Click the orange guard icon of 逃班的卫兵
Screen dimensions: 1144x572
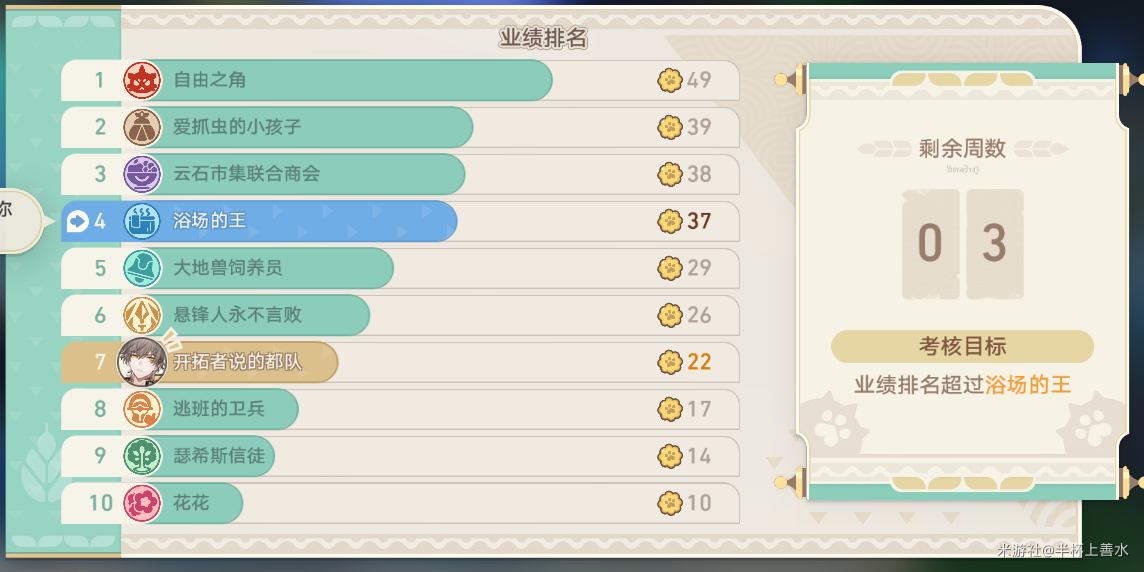coord(142,409)
